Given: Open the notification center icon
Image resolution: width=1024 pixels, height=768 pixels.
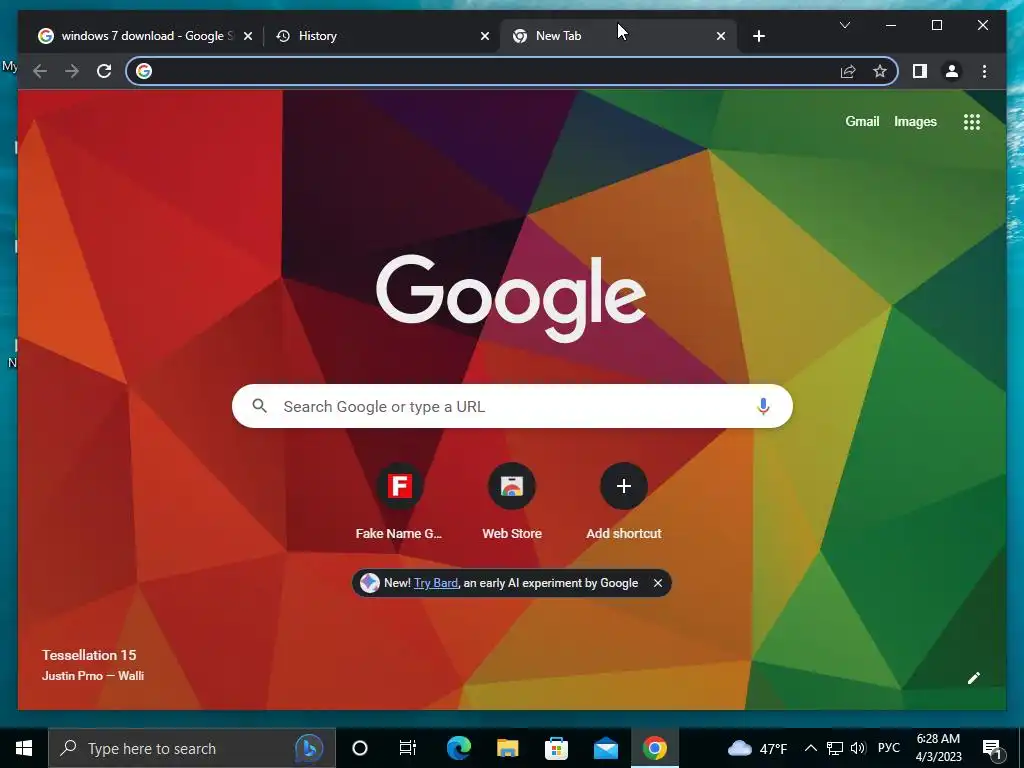Looking at the screenshot, I should coord(993,750).
